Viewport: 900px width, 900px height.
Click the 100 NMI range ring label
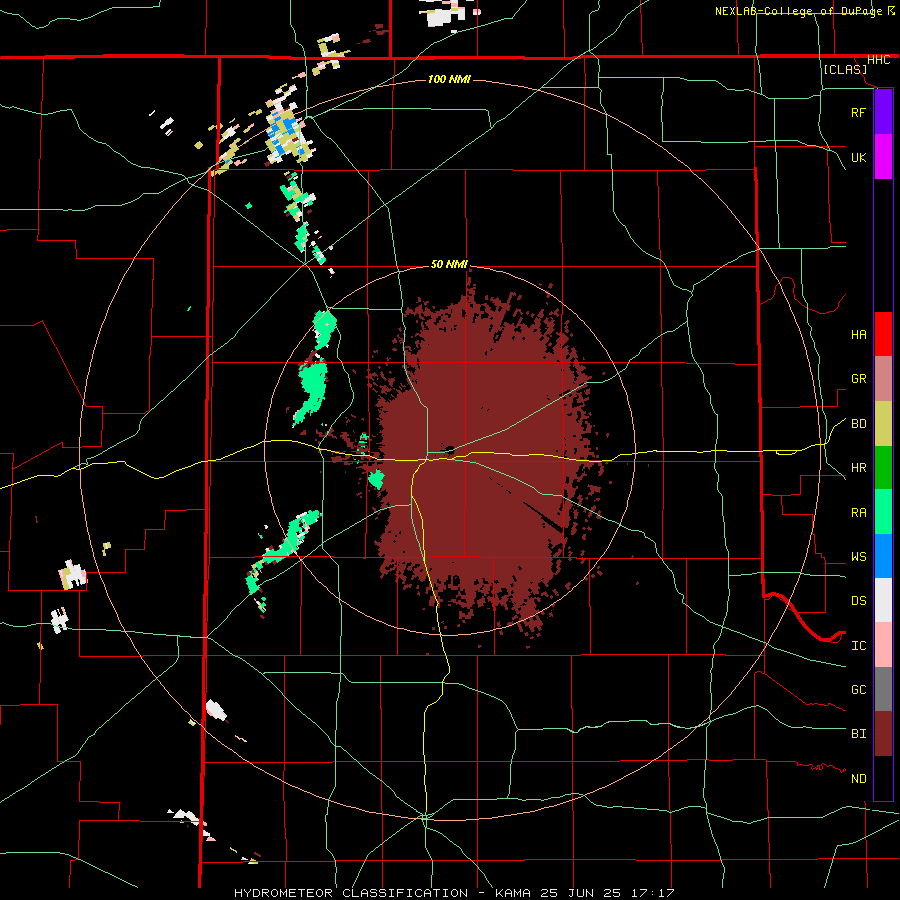pyautogui.click(x=449, y=79)
